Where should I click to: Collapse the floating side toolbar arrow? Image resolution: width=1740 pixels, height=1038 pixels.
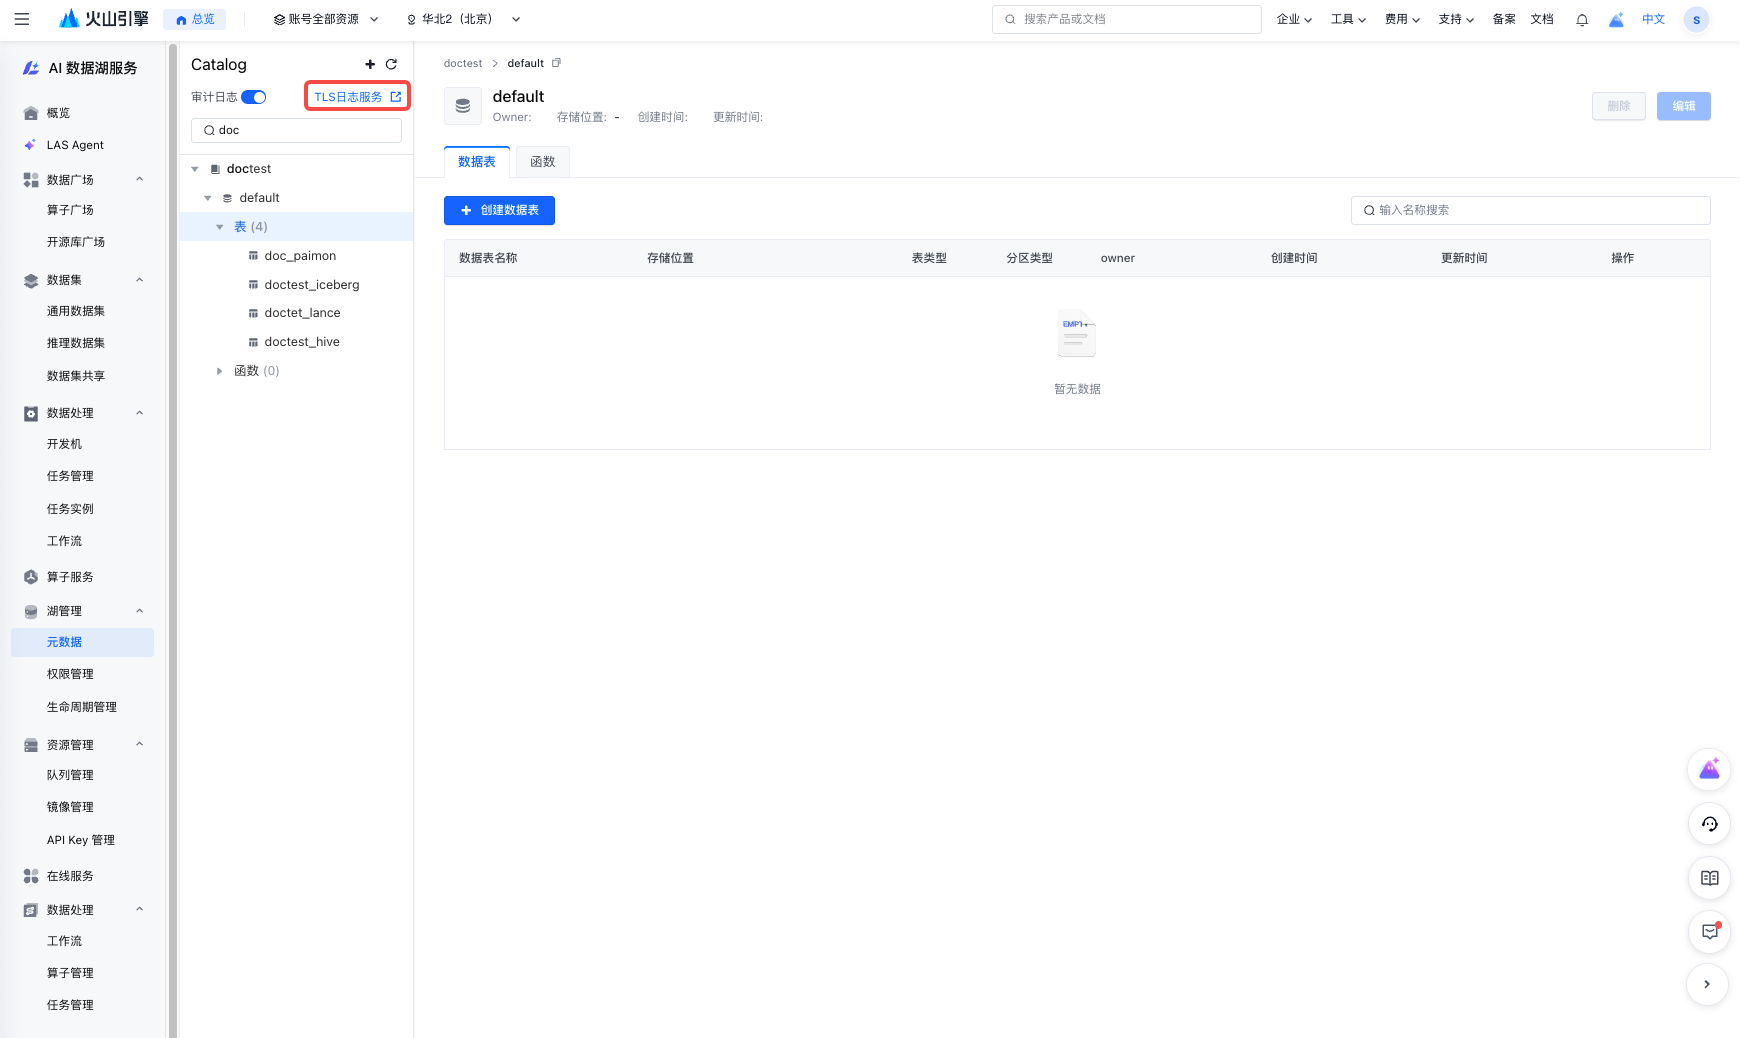pos(1707,984)
